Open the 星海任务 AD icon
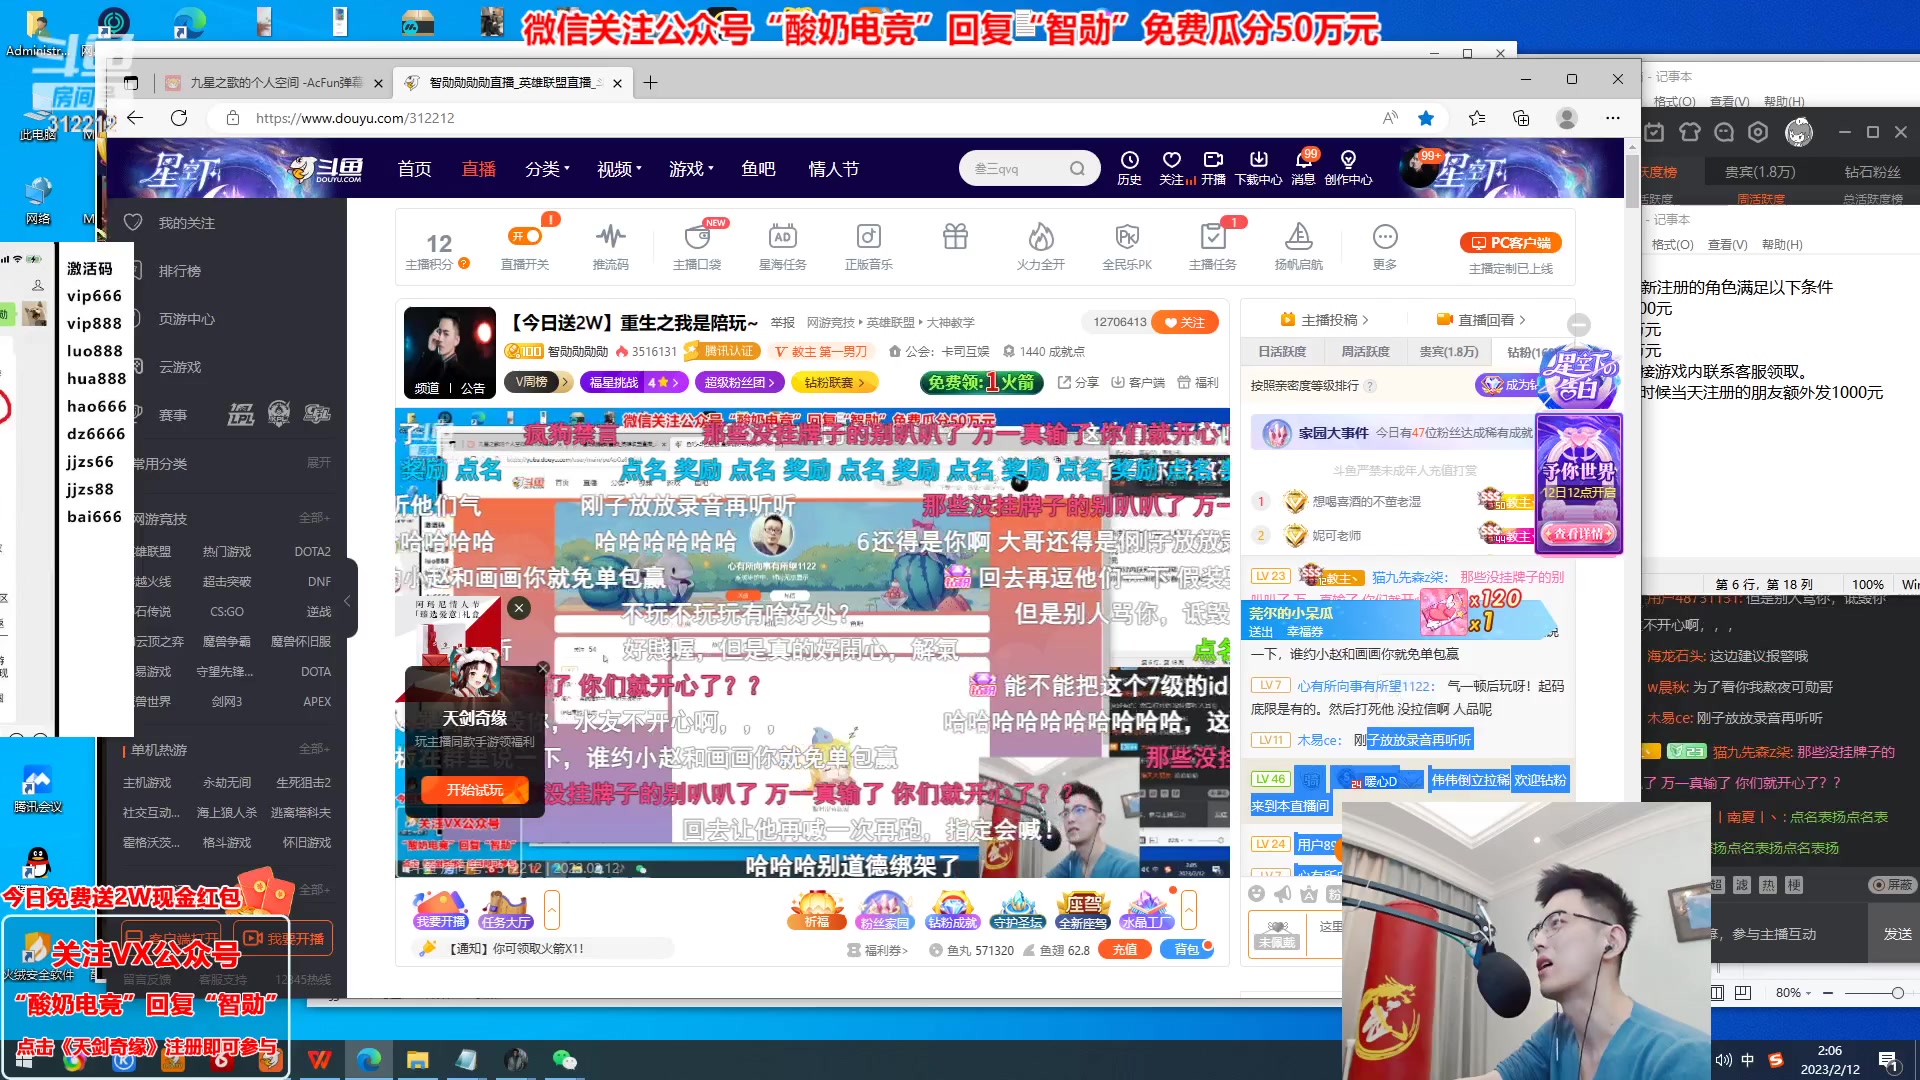 [782, 246]
